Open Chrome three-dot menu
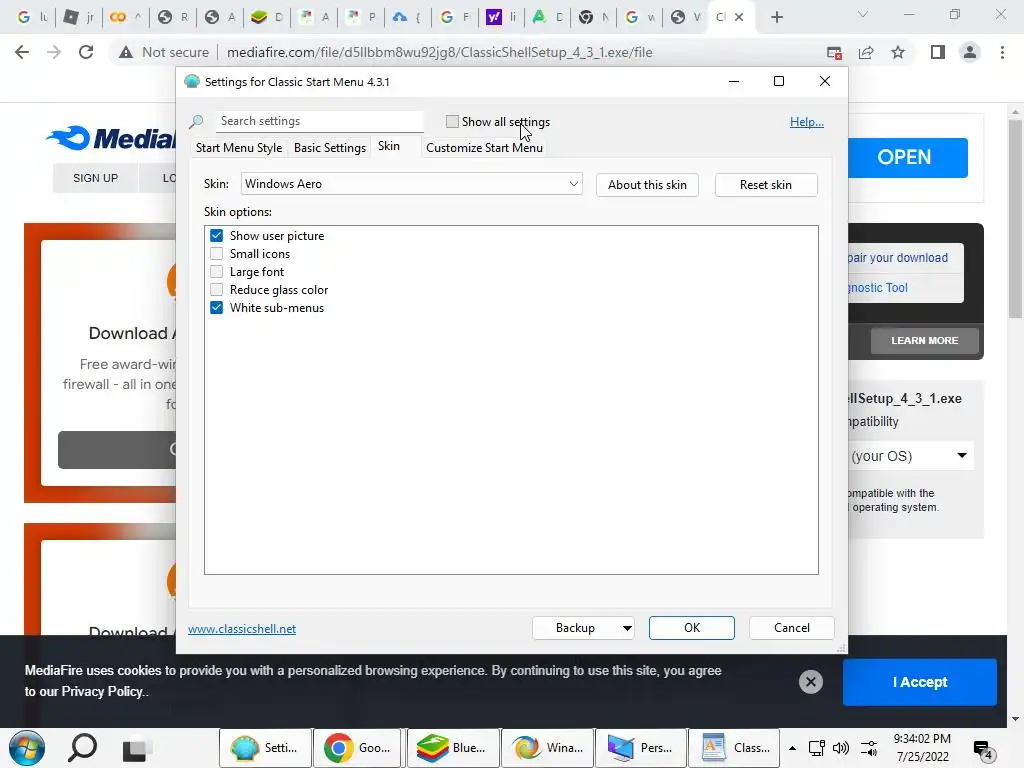This screenshot has height=768, width=1024. (1002, 52)
